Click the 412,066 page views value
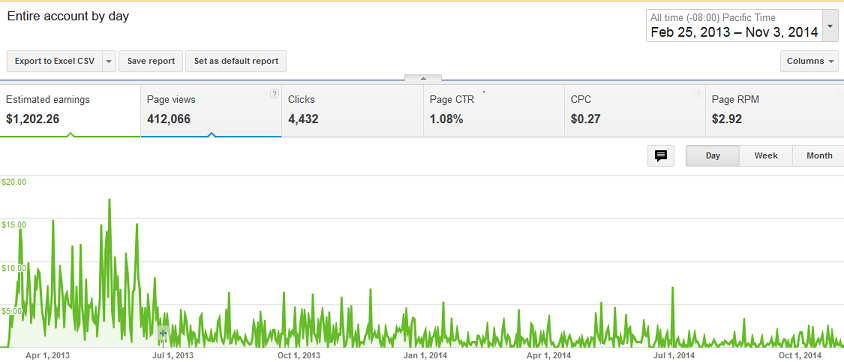The width and height of the screenshot is (844, 362). click(168, 119)
